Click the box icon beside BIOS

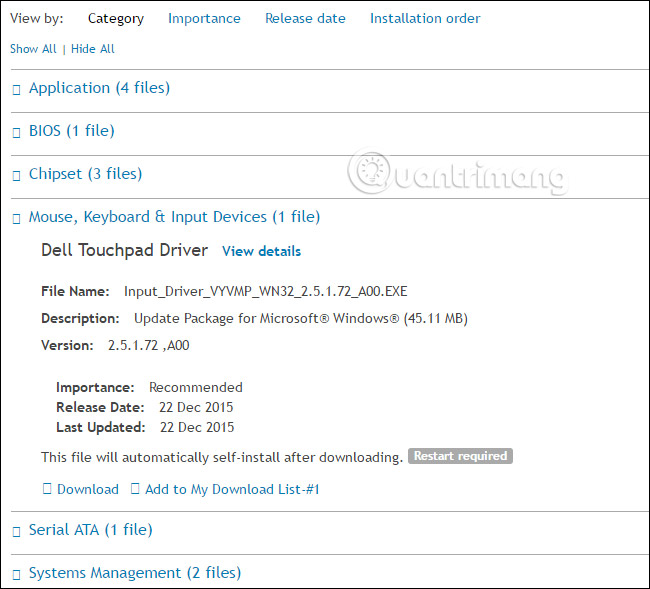[17, 133]
